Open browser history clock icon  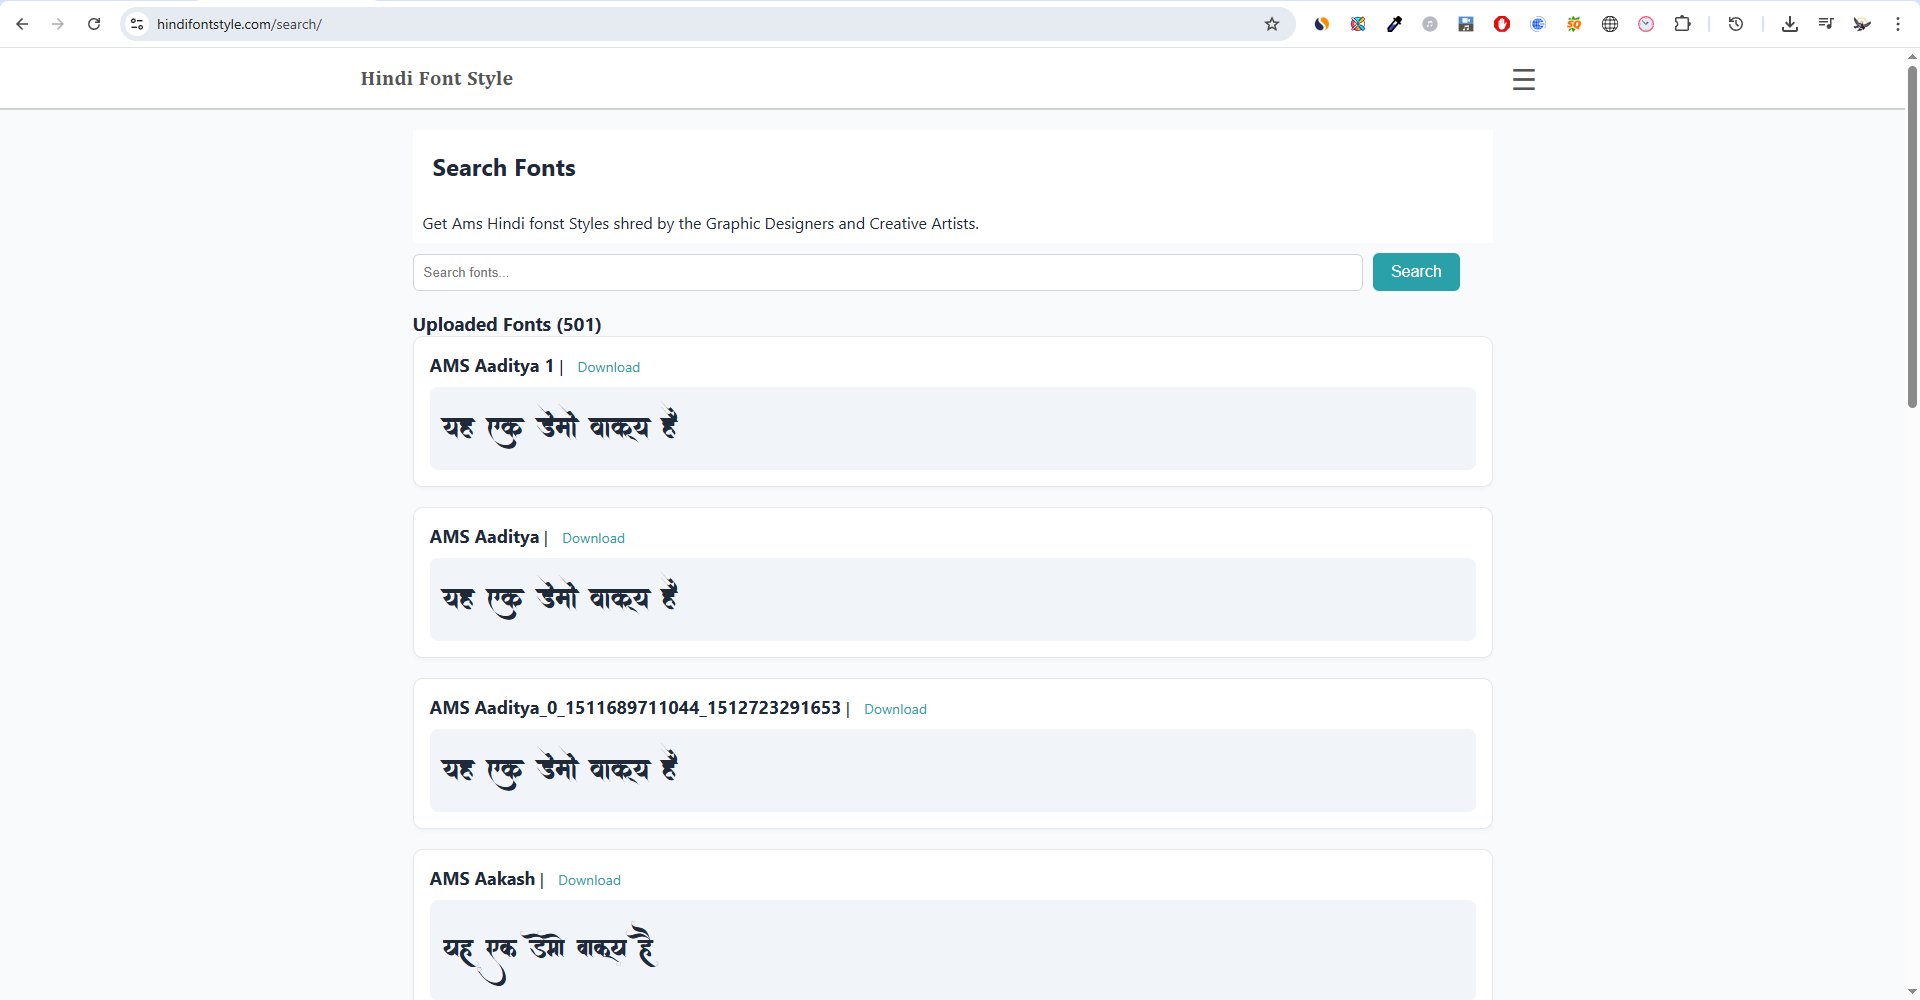click(x=1736, y=24)
